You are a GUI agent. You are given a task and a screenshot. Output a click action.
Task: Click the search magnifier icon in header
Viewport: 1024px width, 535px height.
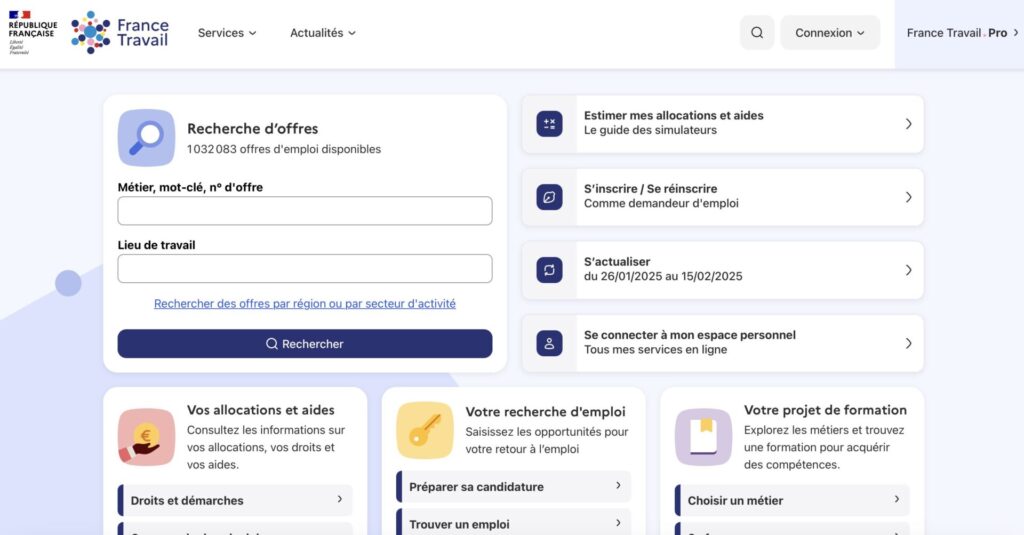757,33
